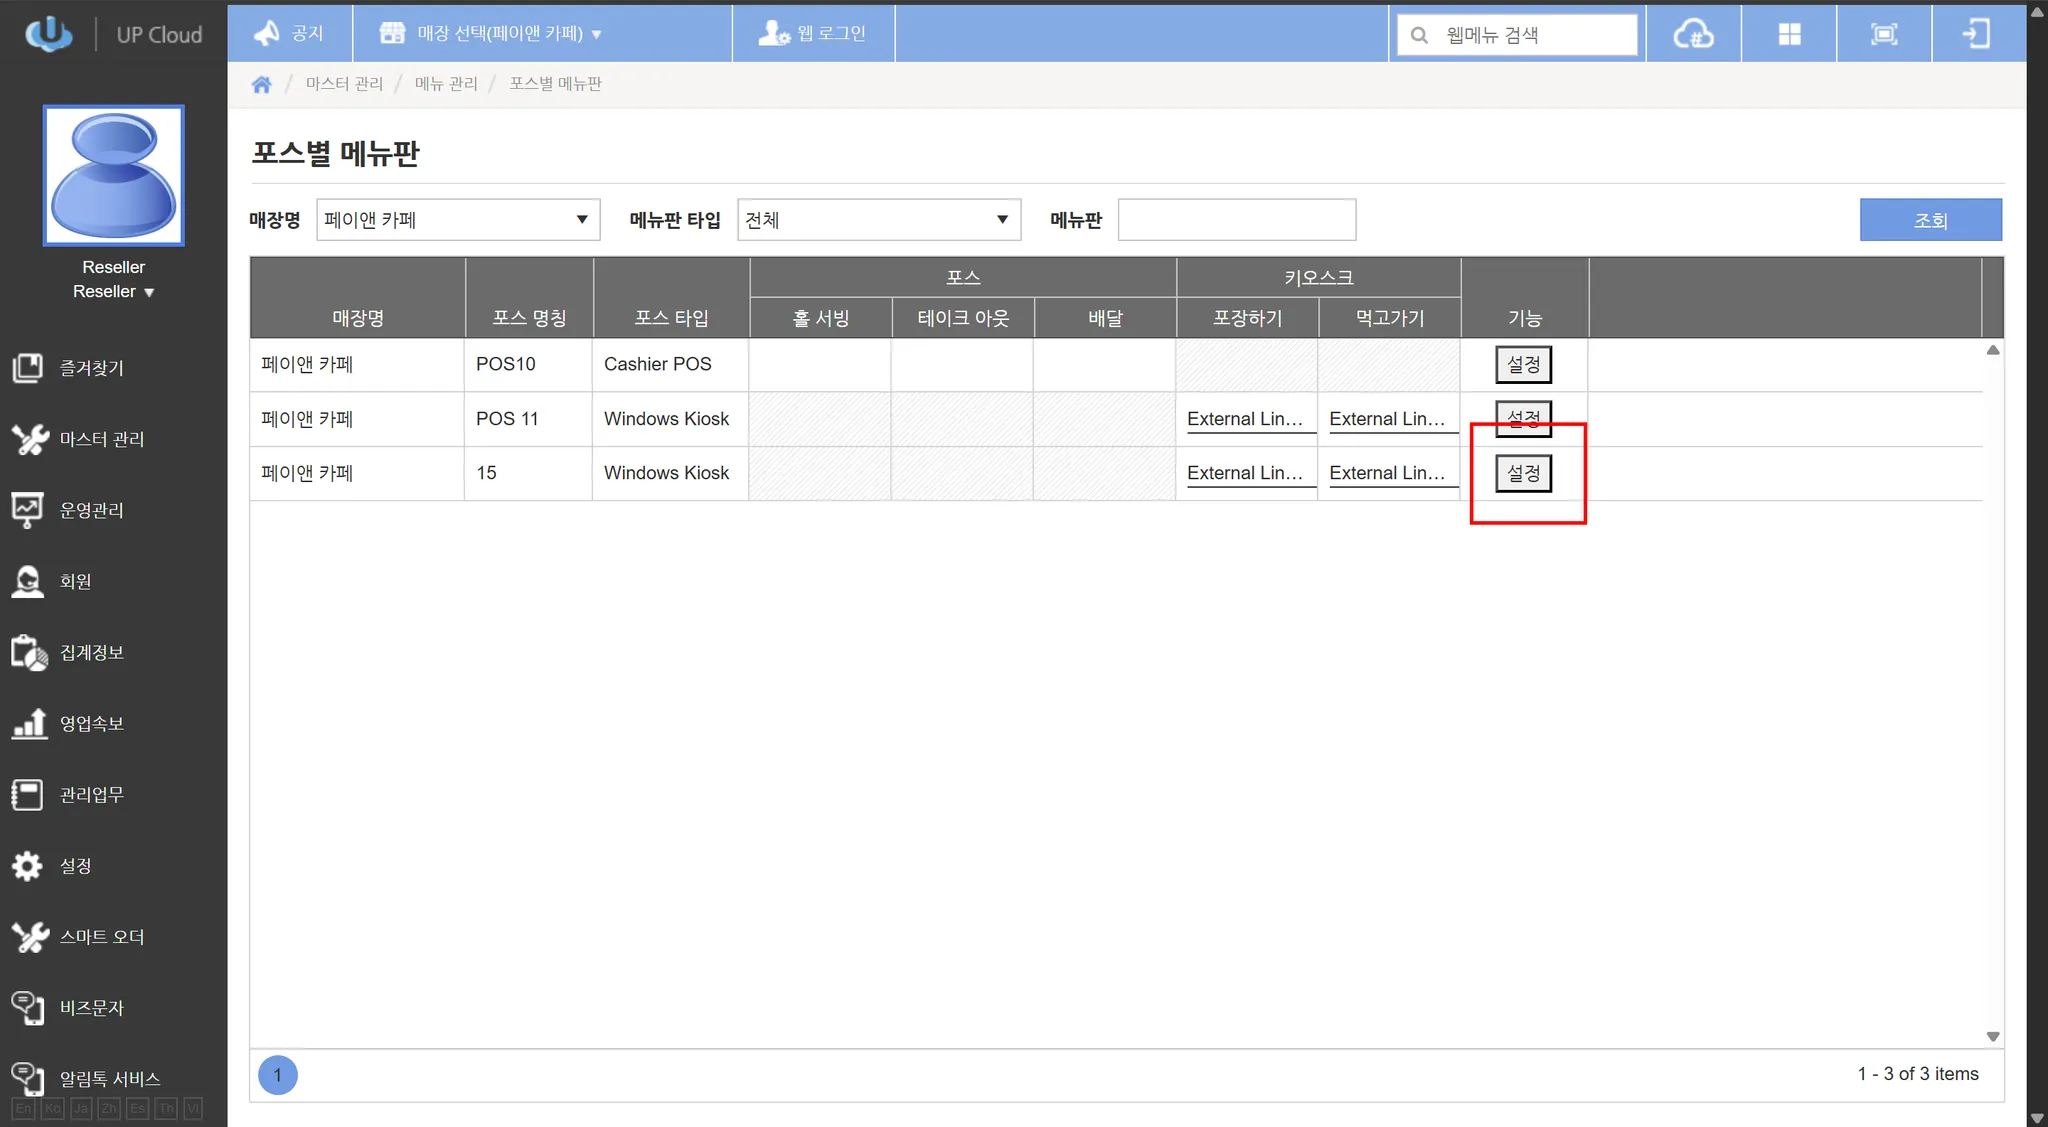Open 웹 로그인 top menu item

coord(813,34)
